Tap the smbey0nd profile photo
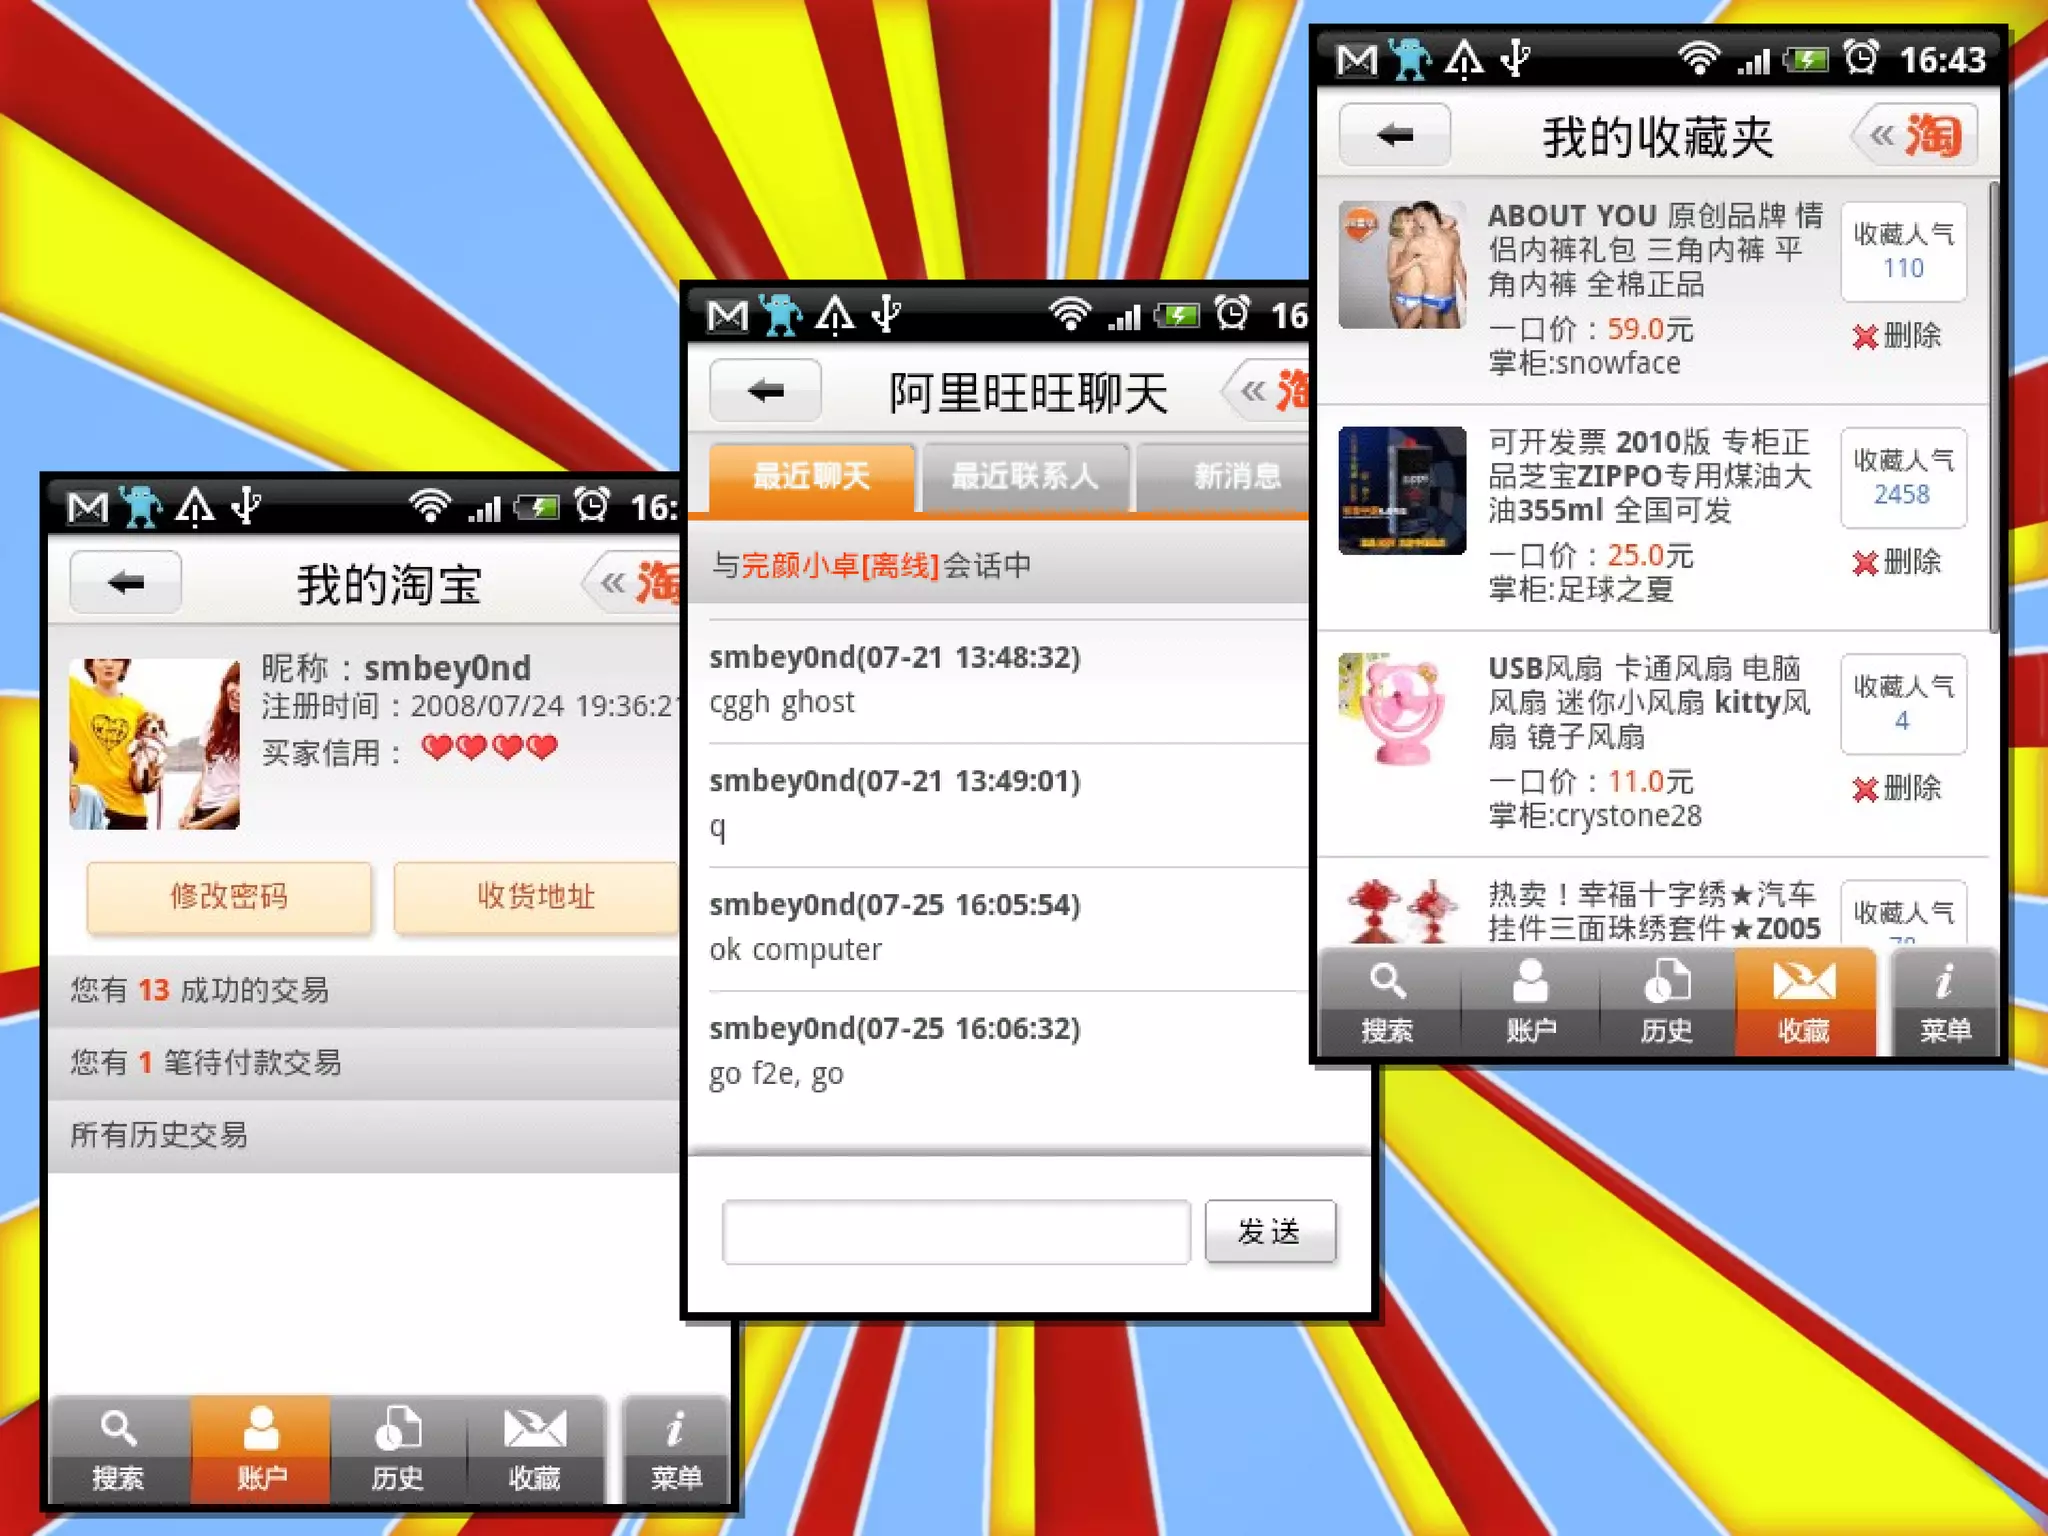The width and height of the screenshot is (2048, 1536). click(155, 744)
